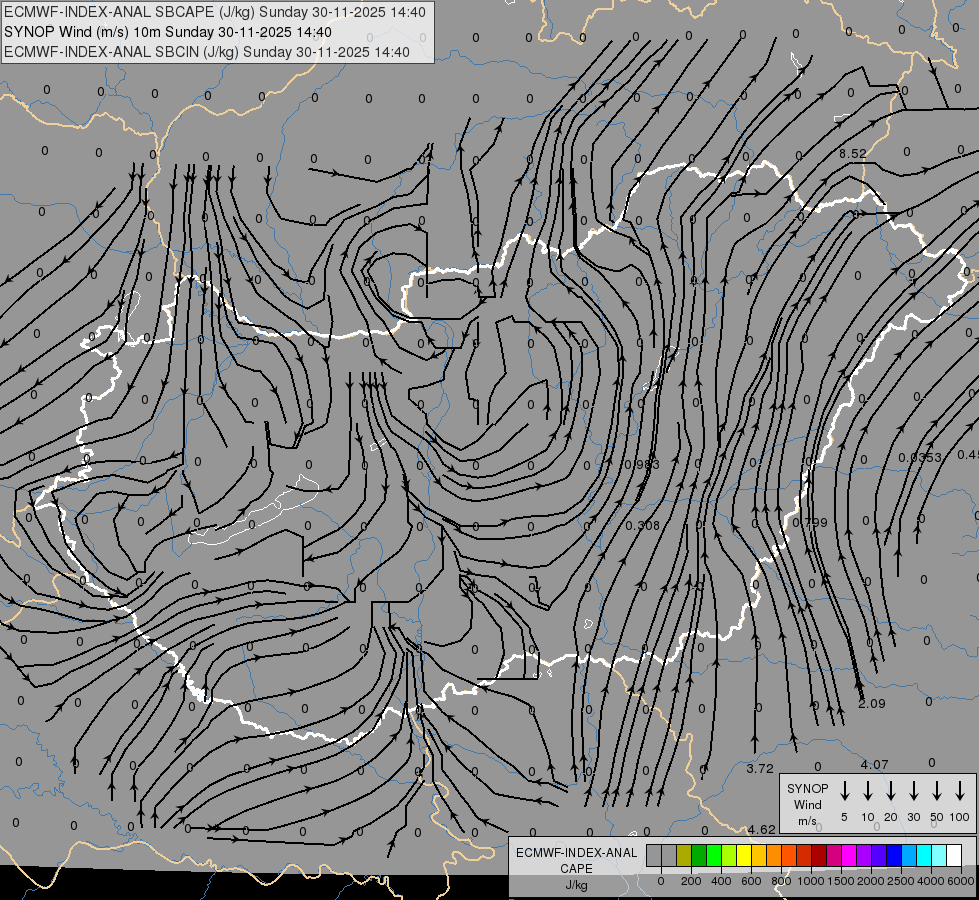
Task: Click the 100 speed label in the wind legend
Action: [960, 818]
